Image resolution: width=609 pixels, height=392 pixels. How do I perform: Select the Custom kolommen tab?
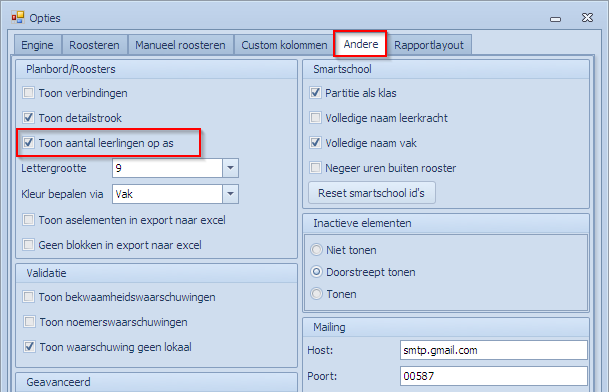(284, 45)
